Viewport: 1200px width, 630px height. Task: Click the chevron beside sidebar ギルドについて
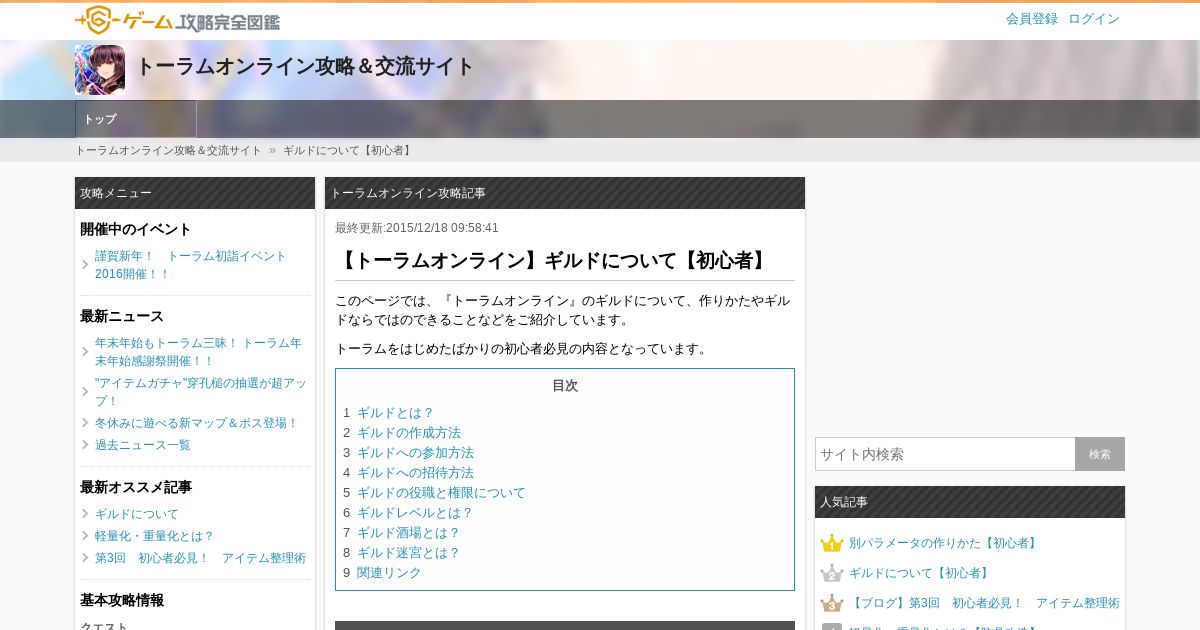85,514
